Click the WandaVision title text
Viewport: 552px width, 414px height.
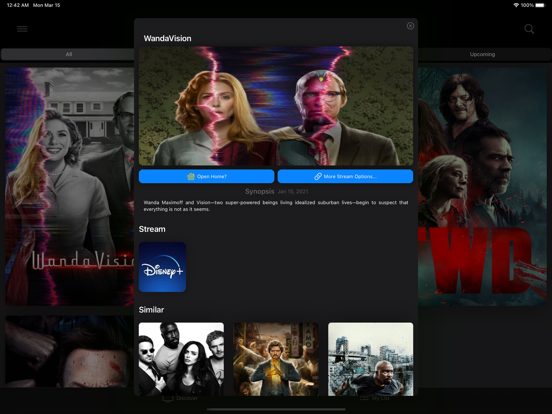pos(168,38)
